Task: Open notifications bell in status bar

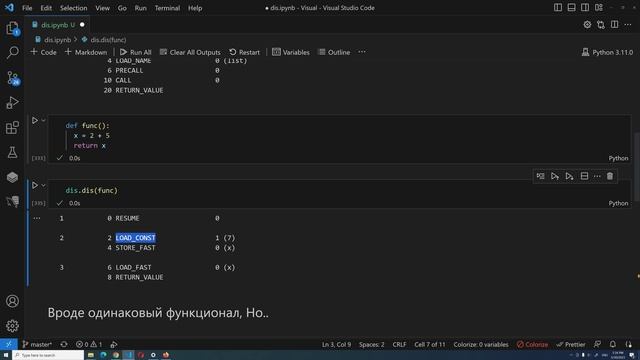Action: [613, 344]
